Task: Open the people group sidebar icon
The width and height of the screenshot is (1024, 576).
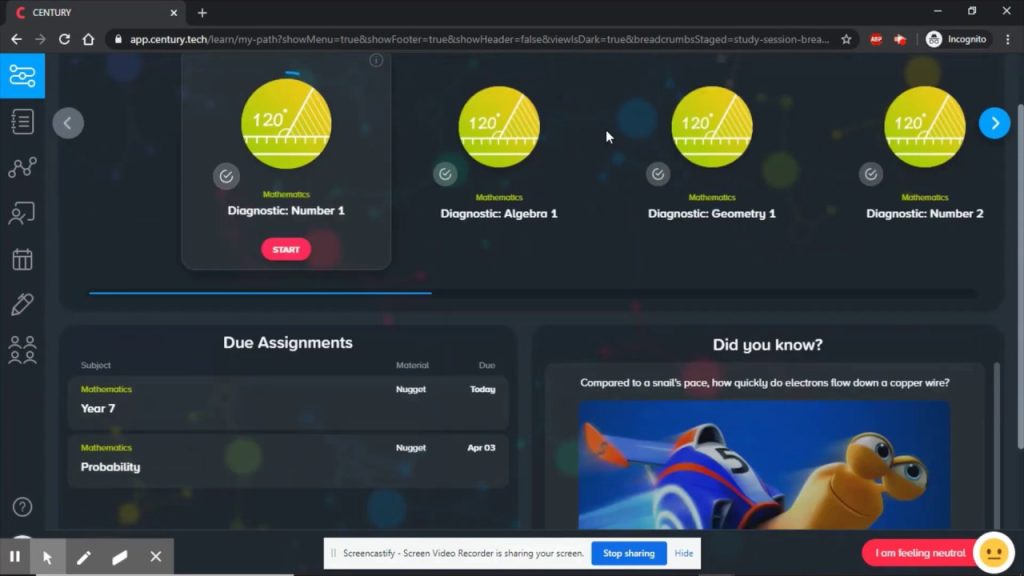Action: pos(22,350)
